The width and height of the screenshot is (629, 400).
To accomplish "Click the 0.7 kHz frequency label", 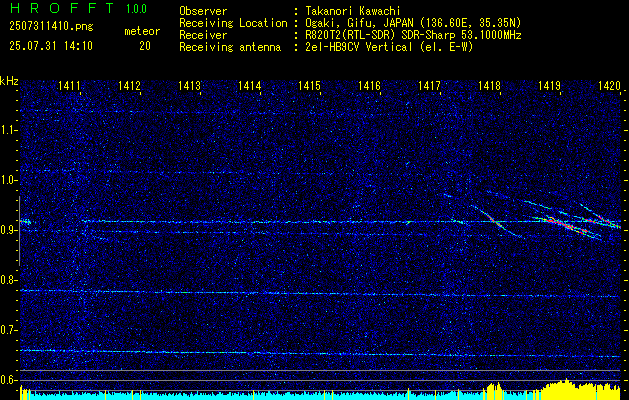I will tap(9, 330).
